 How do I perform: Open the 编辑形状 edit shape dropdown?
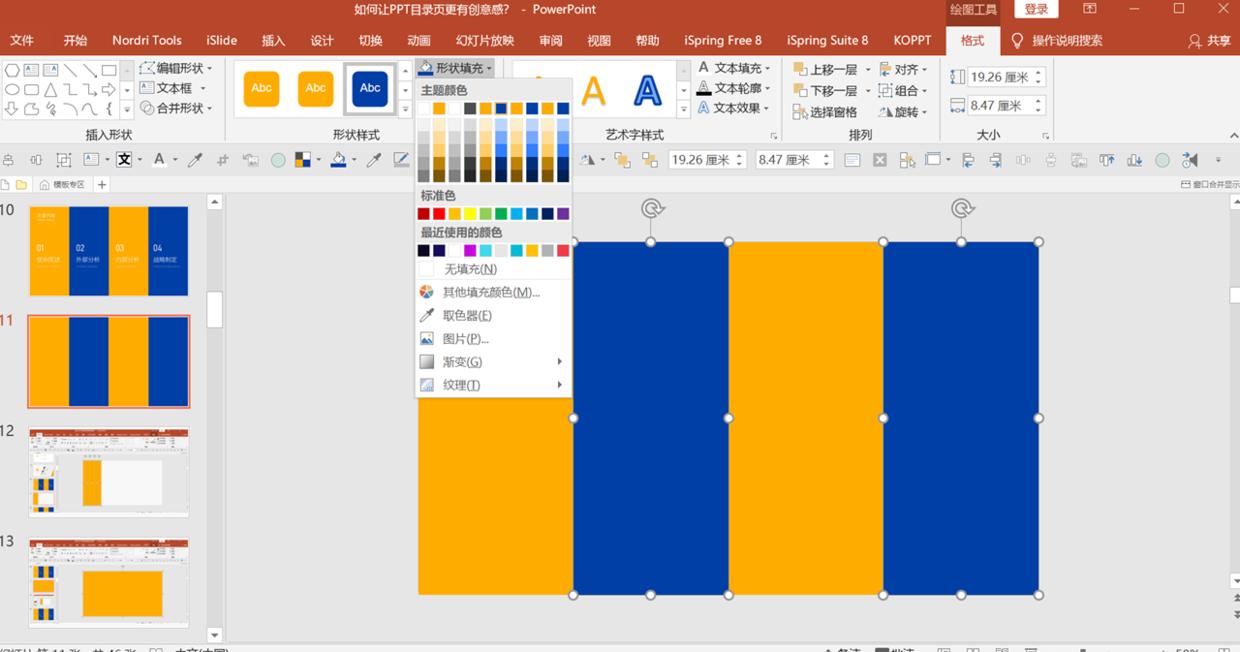click(177, 68)
